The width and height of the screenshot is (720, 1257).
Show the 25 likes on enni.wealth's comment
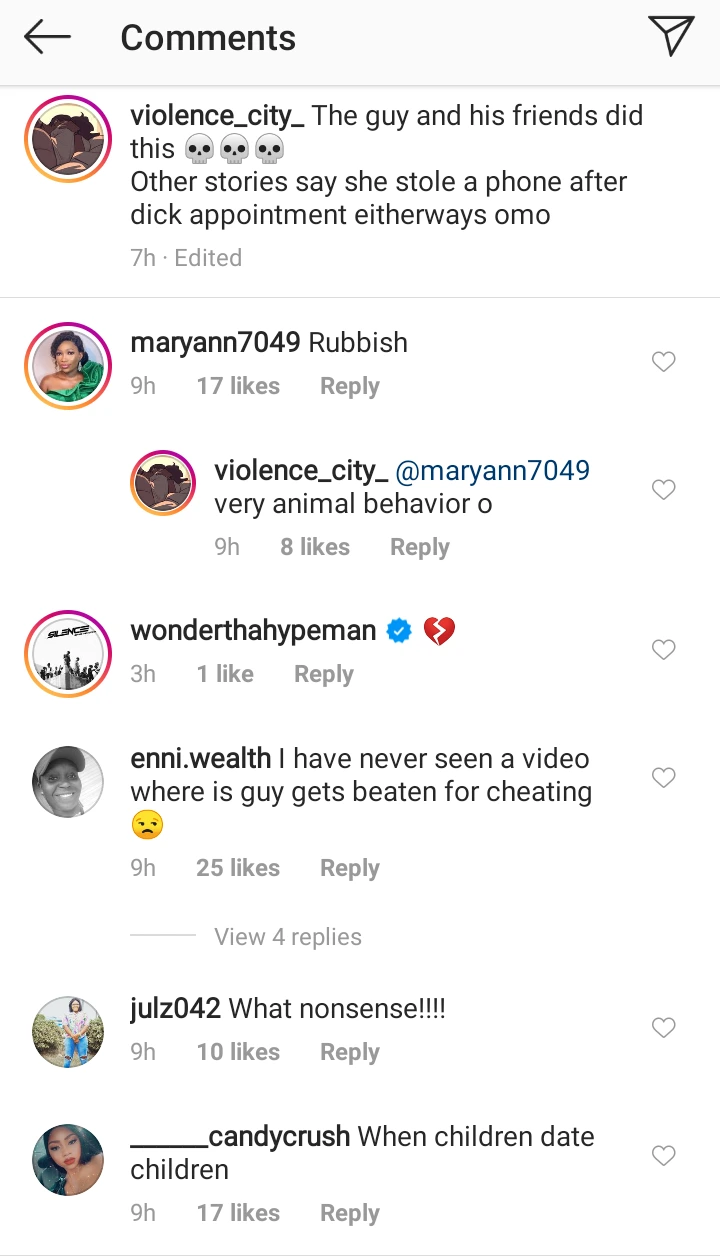pyautogui.click(x=238, y=868)
